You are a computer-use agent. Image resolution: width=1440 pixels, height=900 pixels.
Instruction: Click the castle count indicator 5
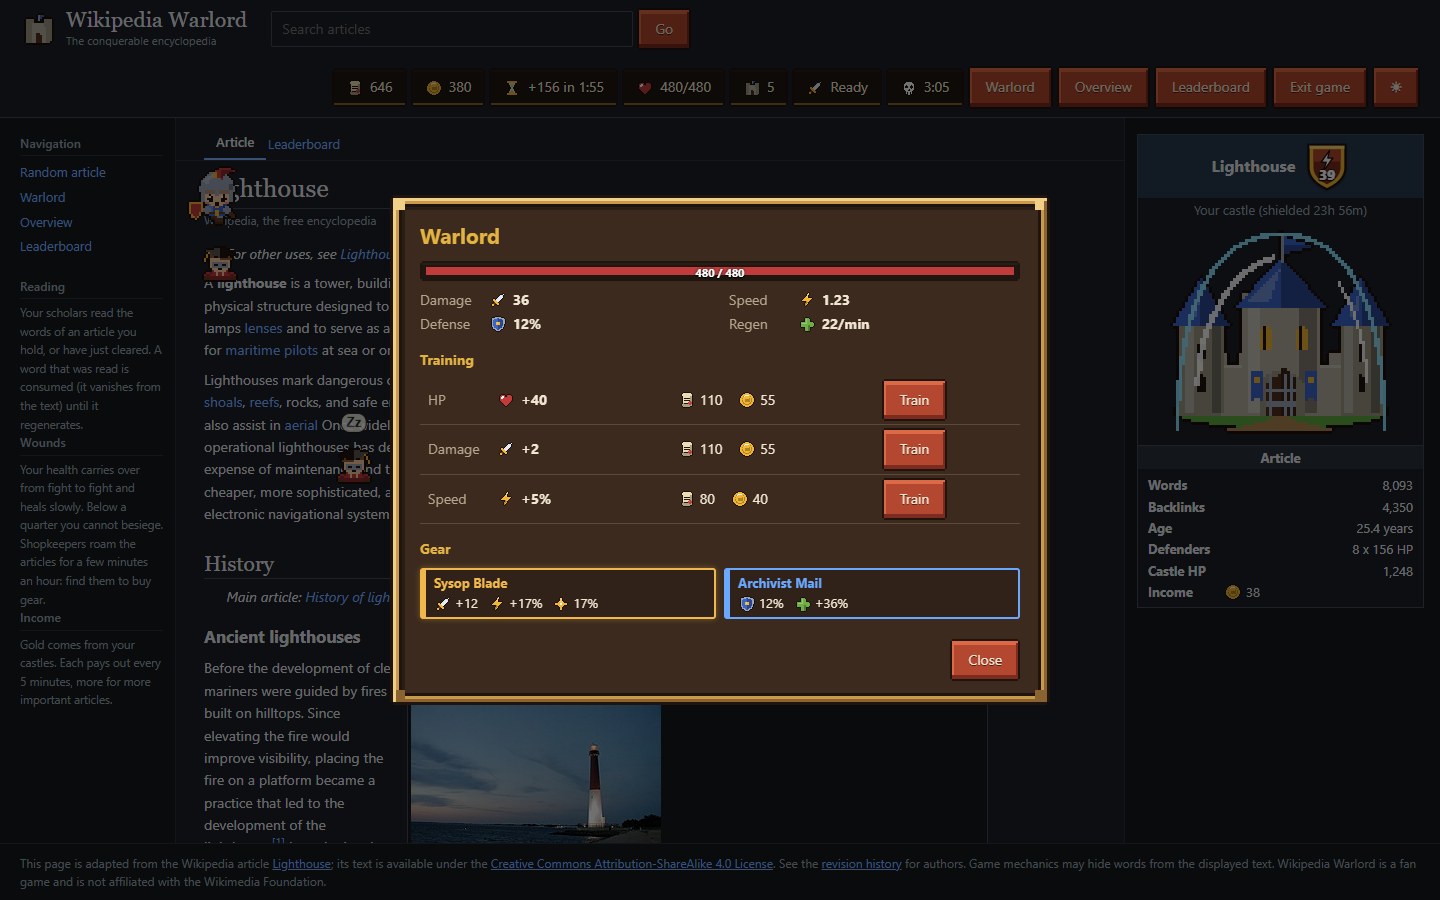click(x=759, y=87)
